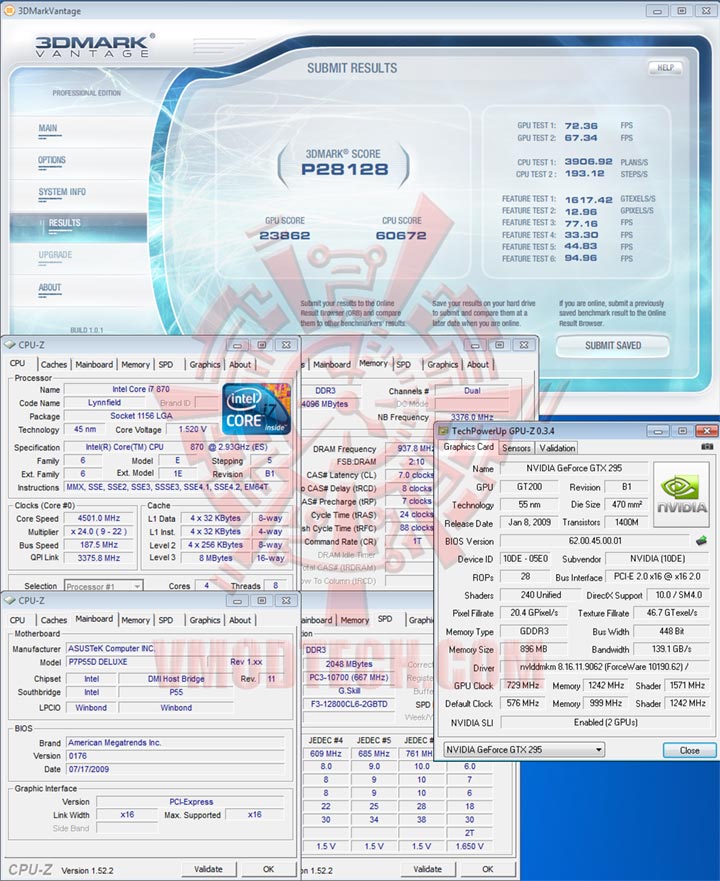Click the Core Voltage value 1.520 V

[193, 429]
